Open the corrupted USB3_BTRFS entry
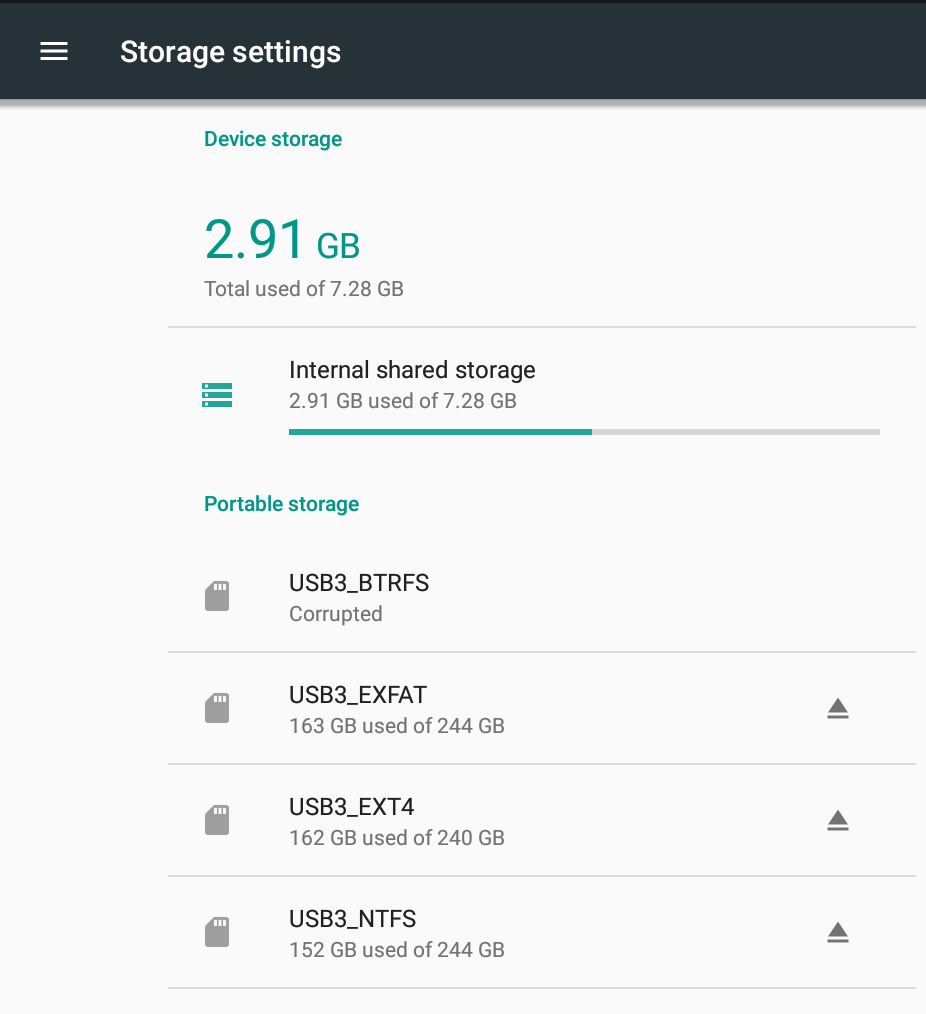This screenshot has width=926, height=1014. [542, 596]
